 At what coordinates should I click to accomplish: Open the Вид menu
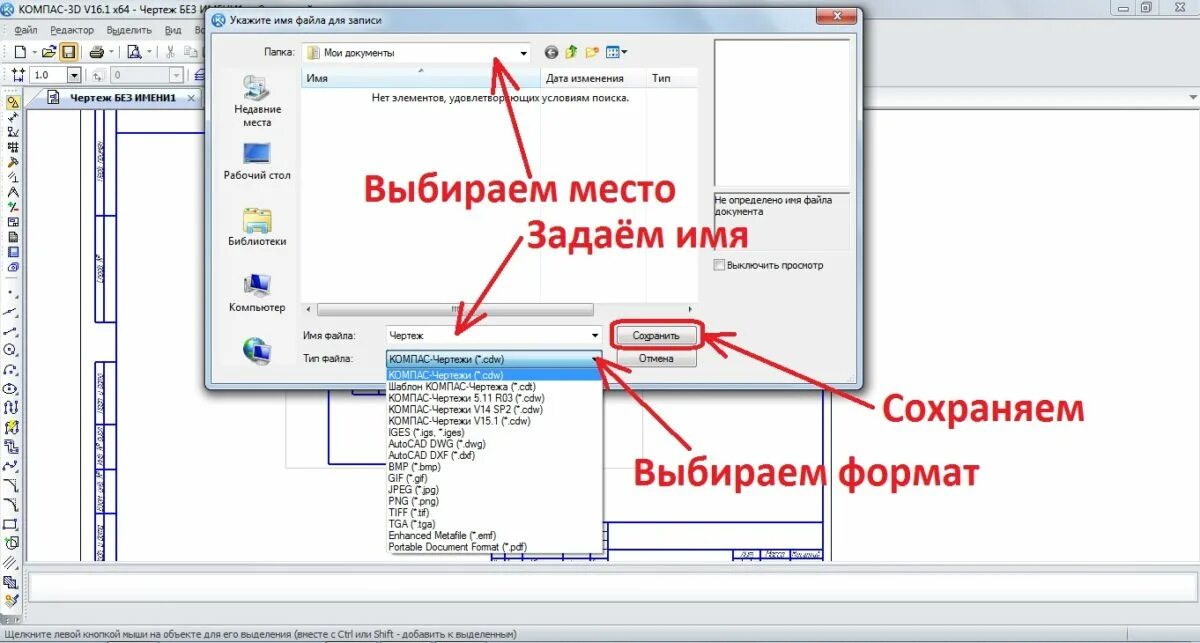pos(173,29)
